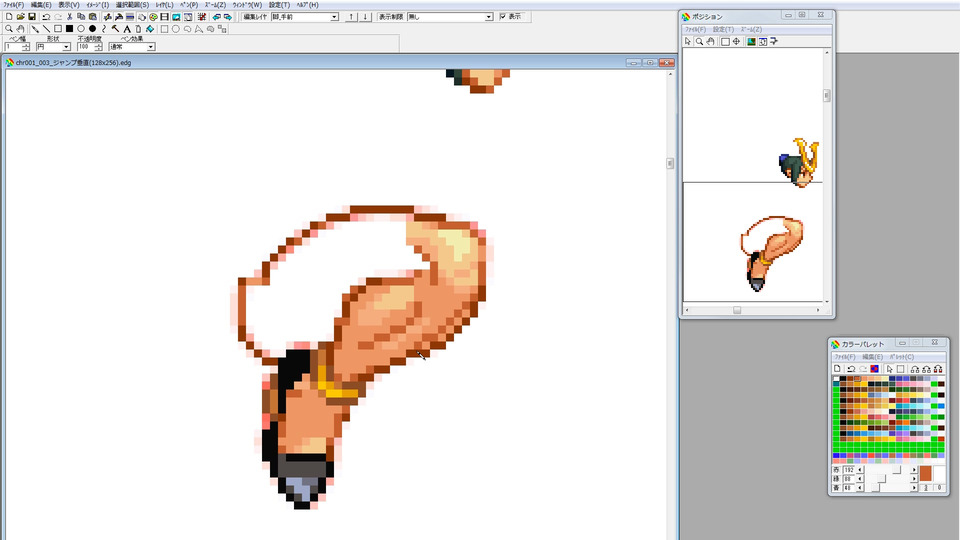Screen dimensions: 960x540
Task: Click the arrow pointer icon in ポジション window
Action: (688, 42)
